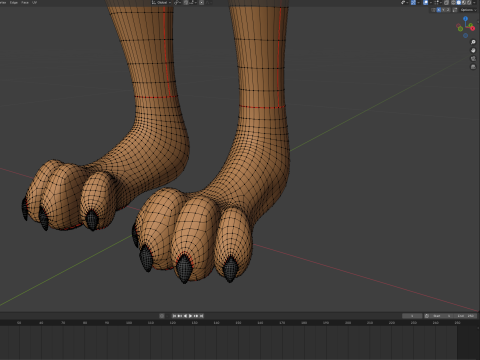
Task: Toggle viewport overlays
Action: (426, 2)
